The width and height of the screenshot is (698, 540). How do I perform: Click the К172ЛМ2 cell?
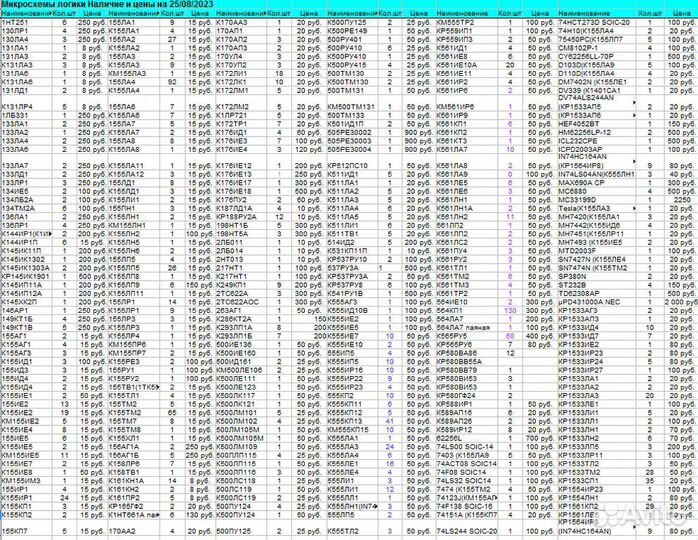coord(234,105)
